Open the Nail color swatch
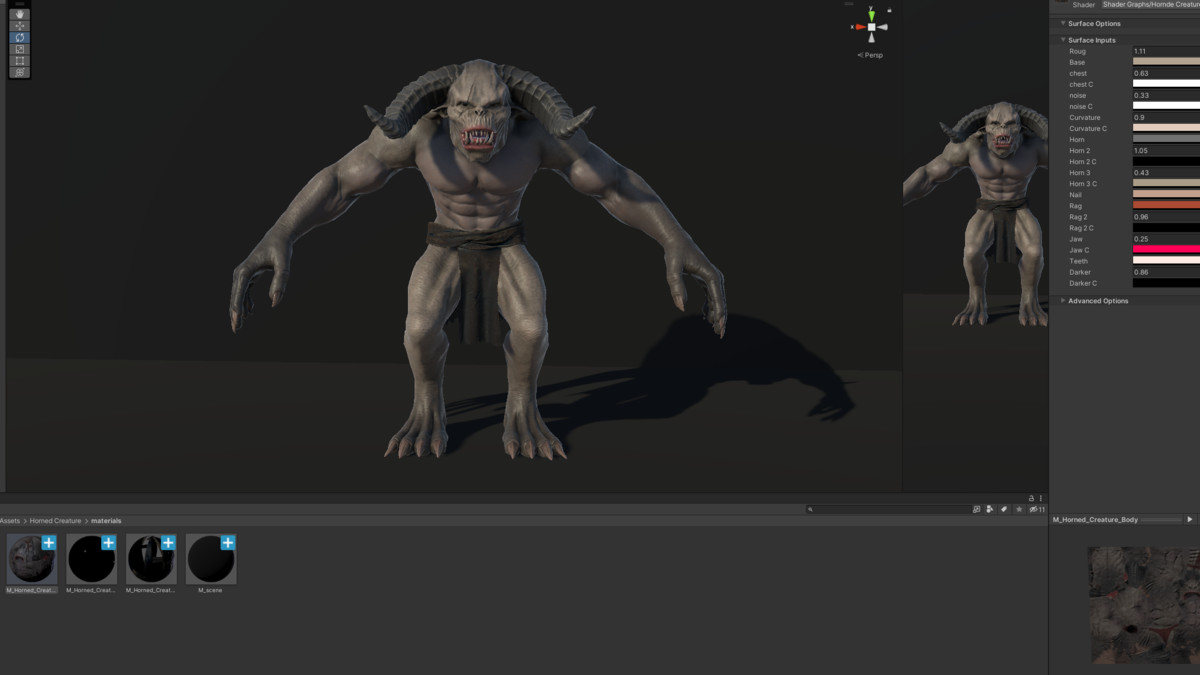1200x675 pixels. 1166,194
